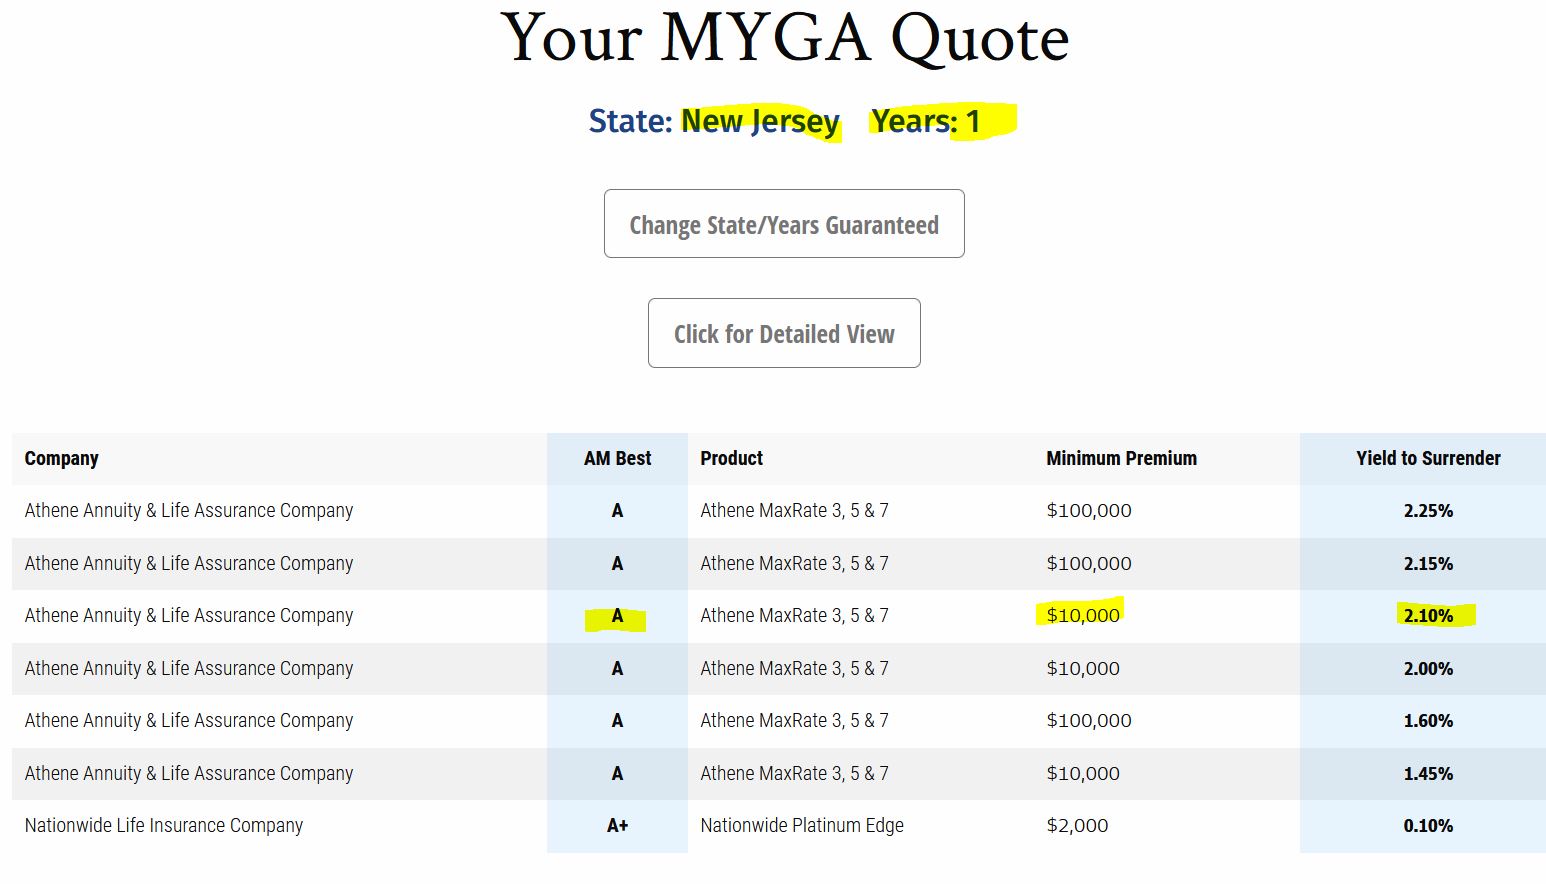Click the highlighted New Jersey state text
The width and height of the screenshot is (1546, 884).
tap(760, 121)
